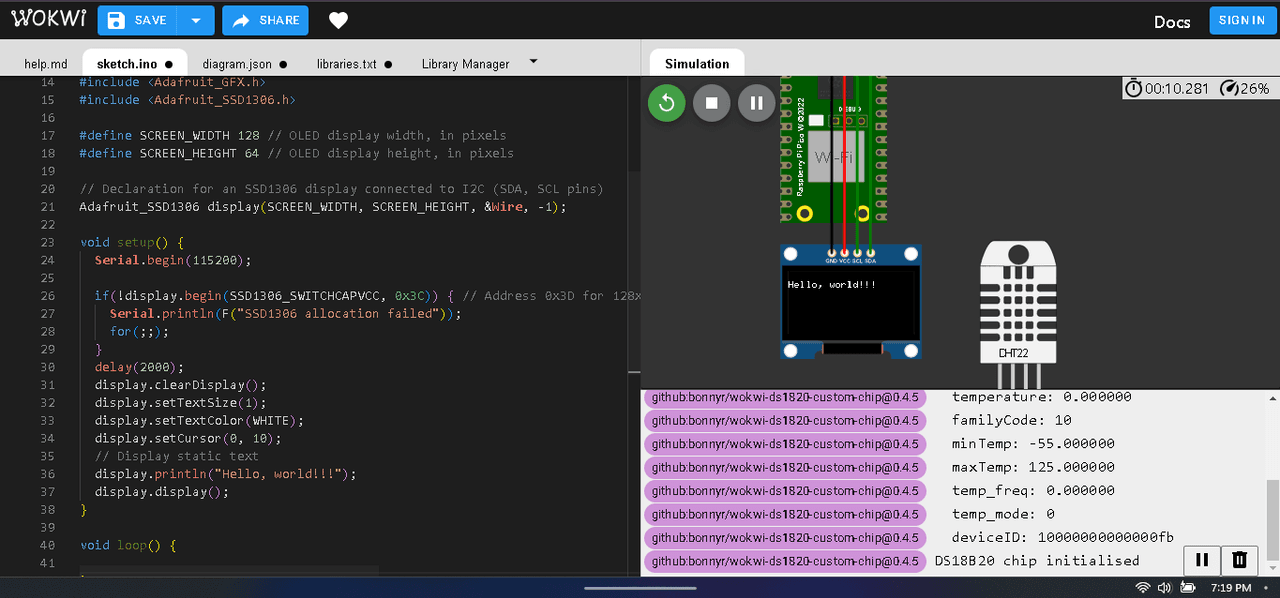Click the heart favorite icon
This screenshot has width=1280, height=598.
[339, 21]
